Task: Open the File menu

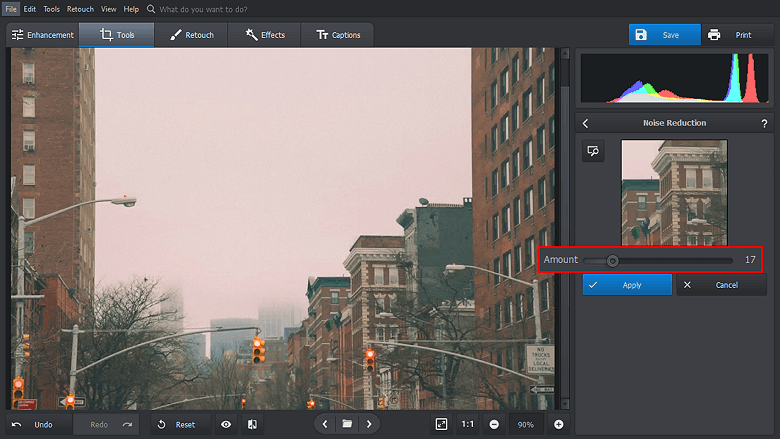Action: click(11, 9)
